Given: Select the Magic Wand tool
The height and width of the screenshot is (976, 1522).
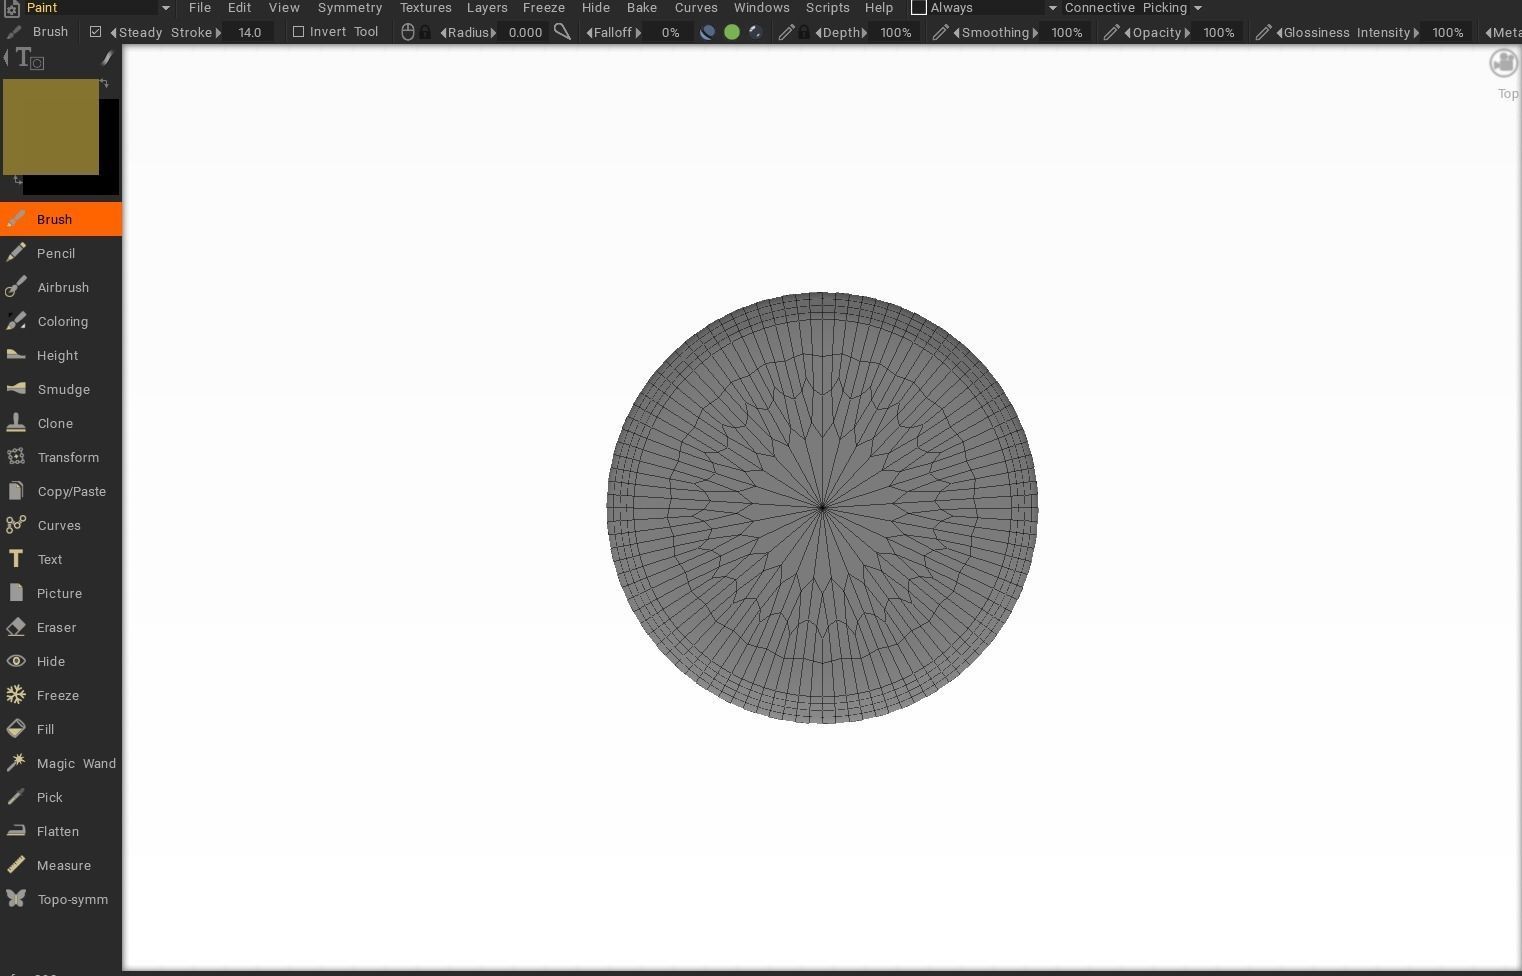Looking at the screenshot, I should click(x=61, y=763).
